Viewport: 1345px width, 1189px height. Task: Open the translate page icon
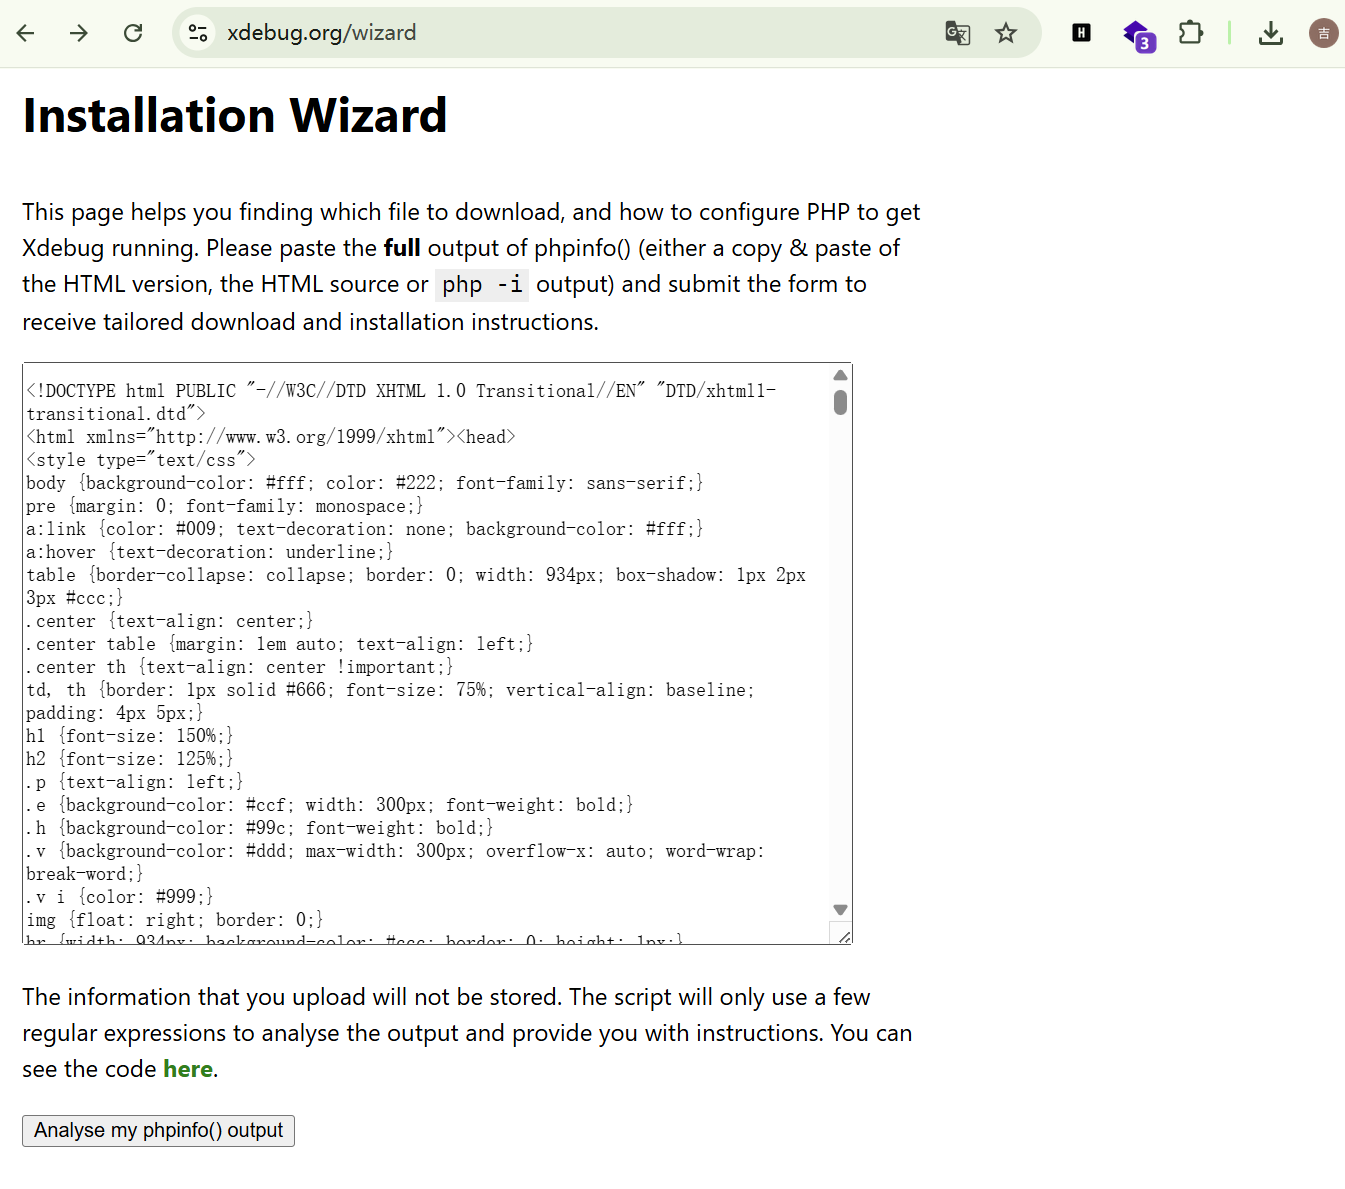[x=957, y=33]
